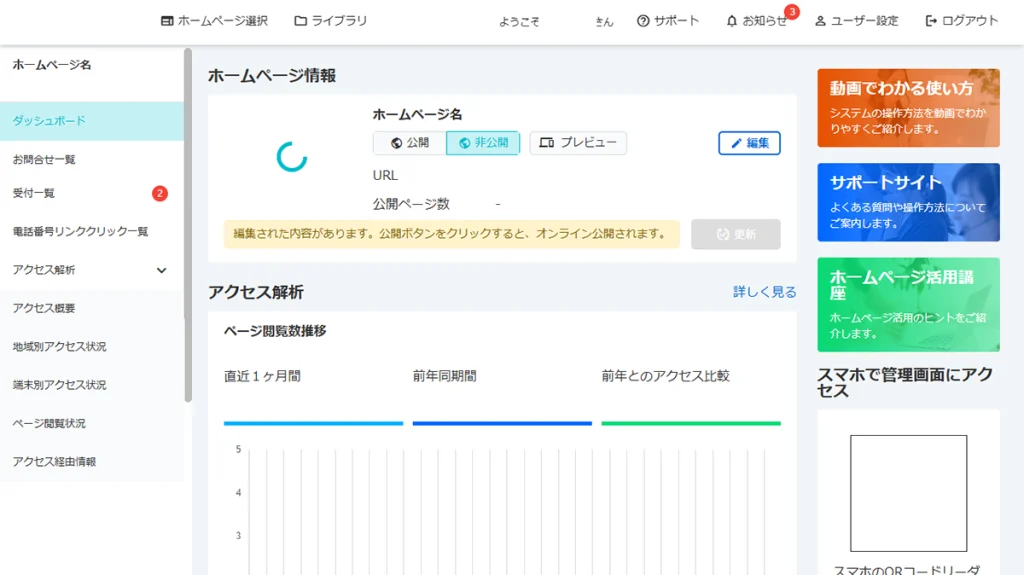Switch homepage status to 公開
This screenshot has height=575, width=1024.
409,143
